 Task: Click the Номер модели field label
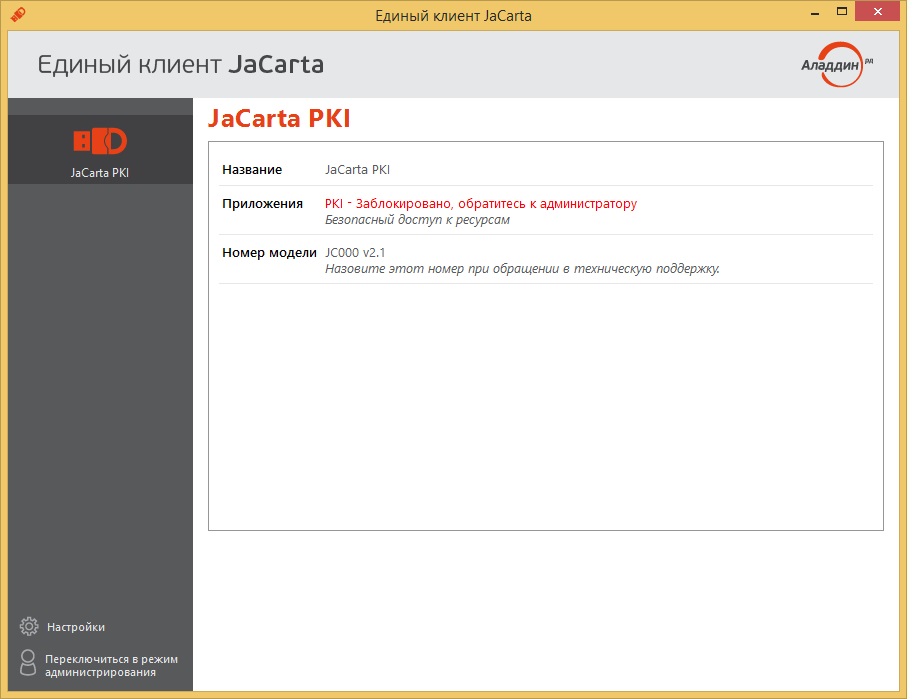(x=269, y=253)
